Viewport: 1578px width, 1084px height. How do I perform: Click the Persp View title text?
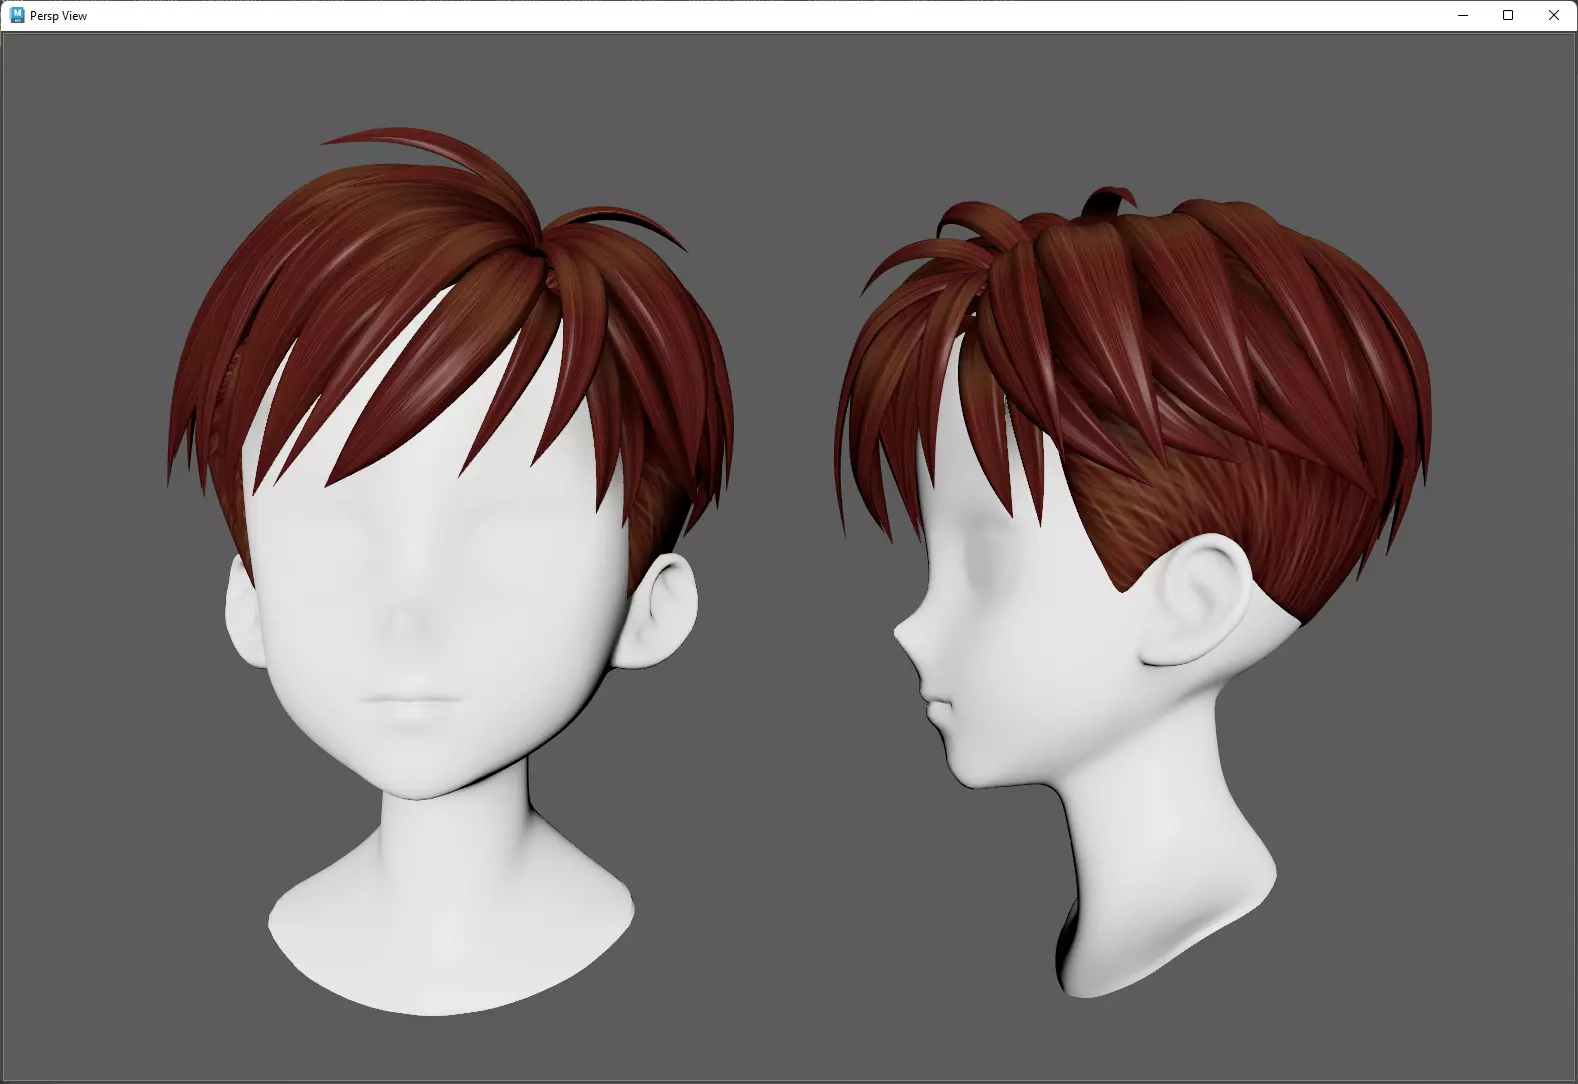point(58,16)
